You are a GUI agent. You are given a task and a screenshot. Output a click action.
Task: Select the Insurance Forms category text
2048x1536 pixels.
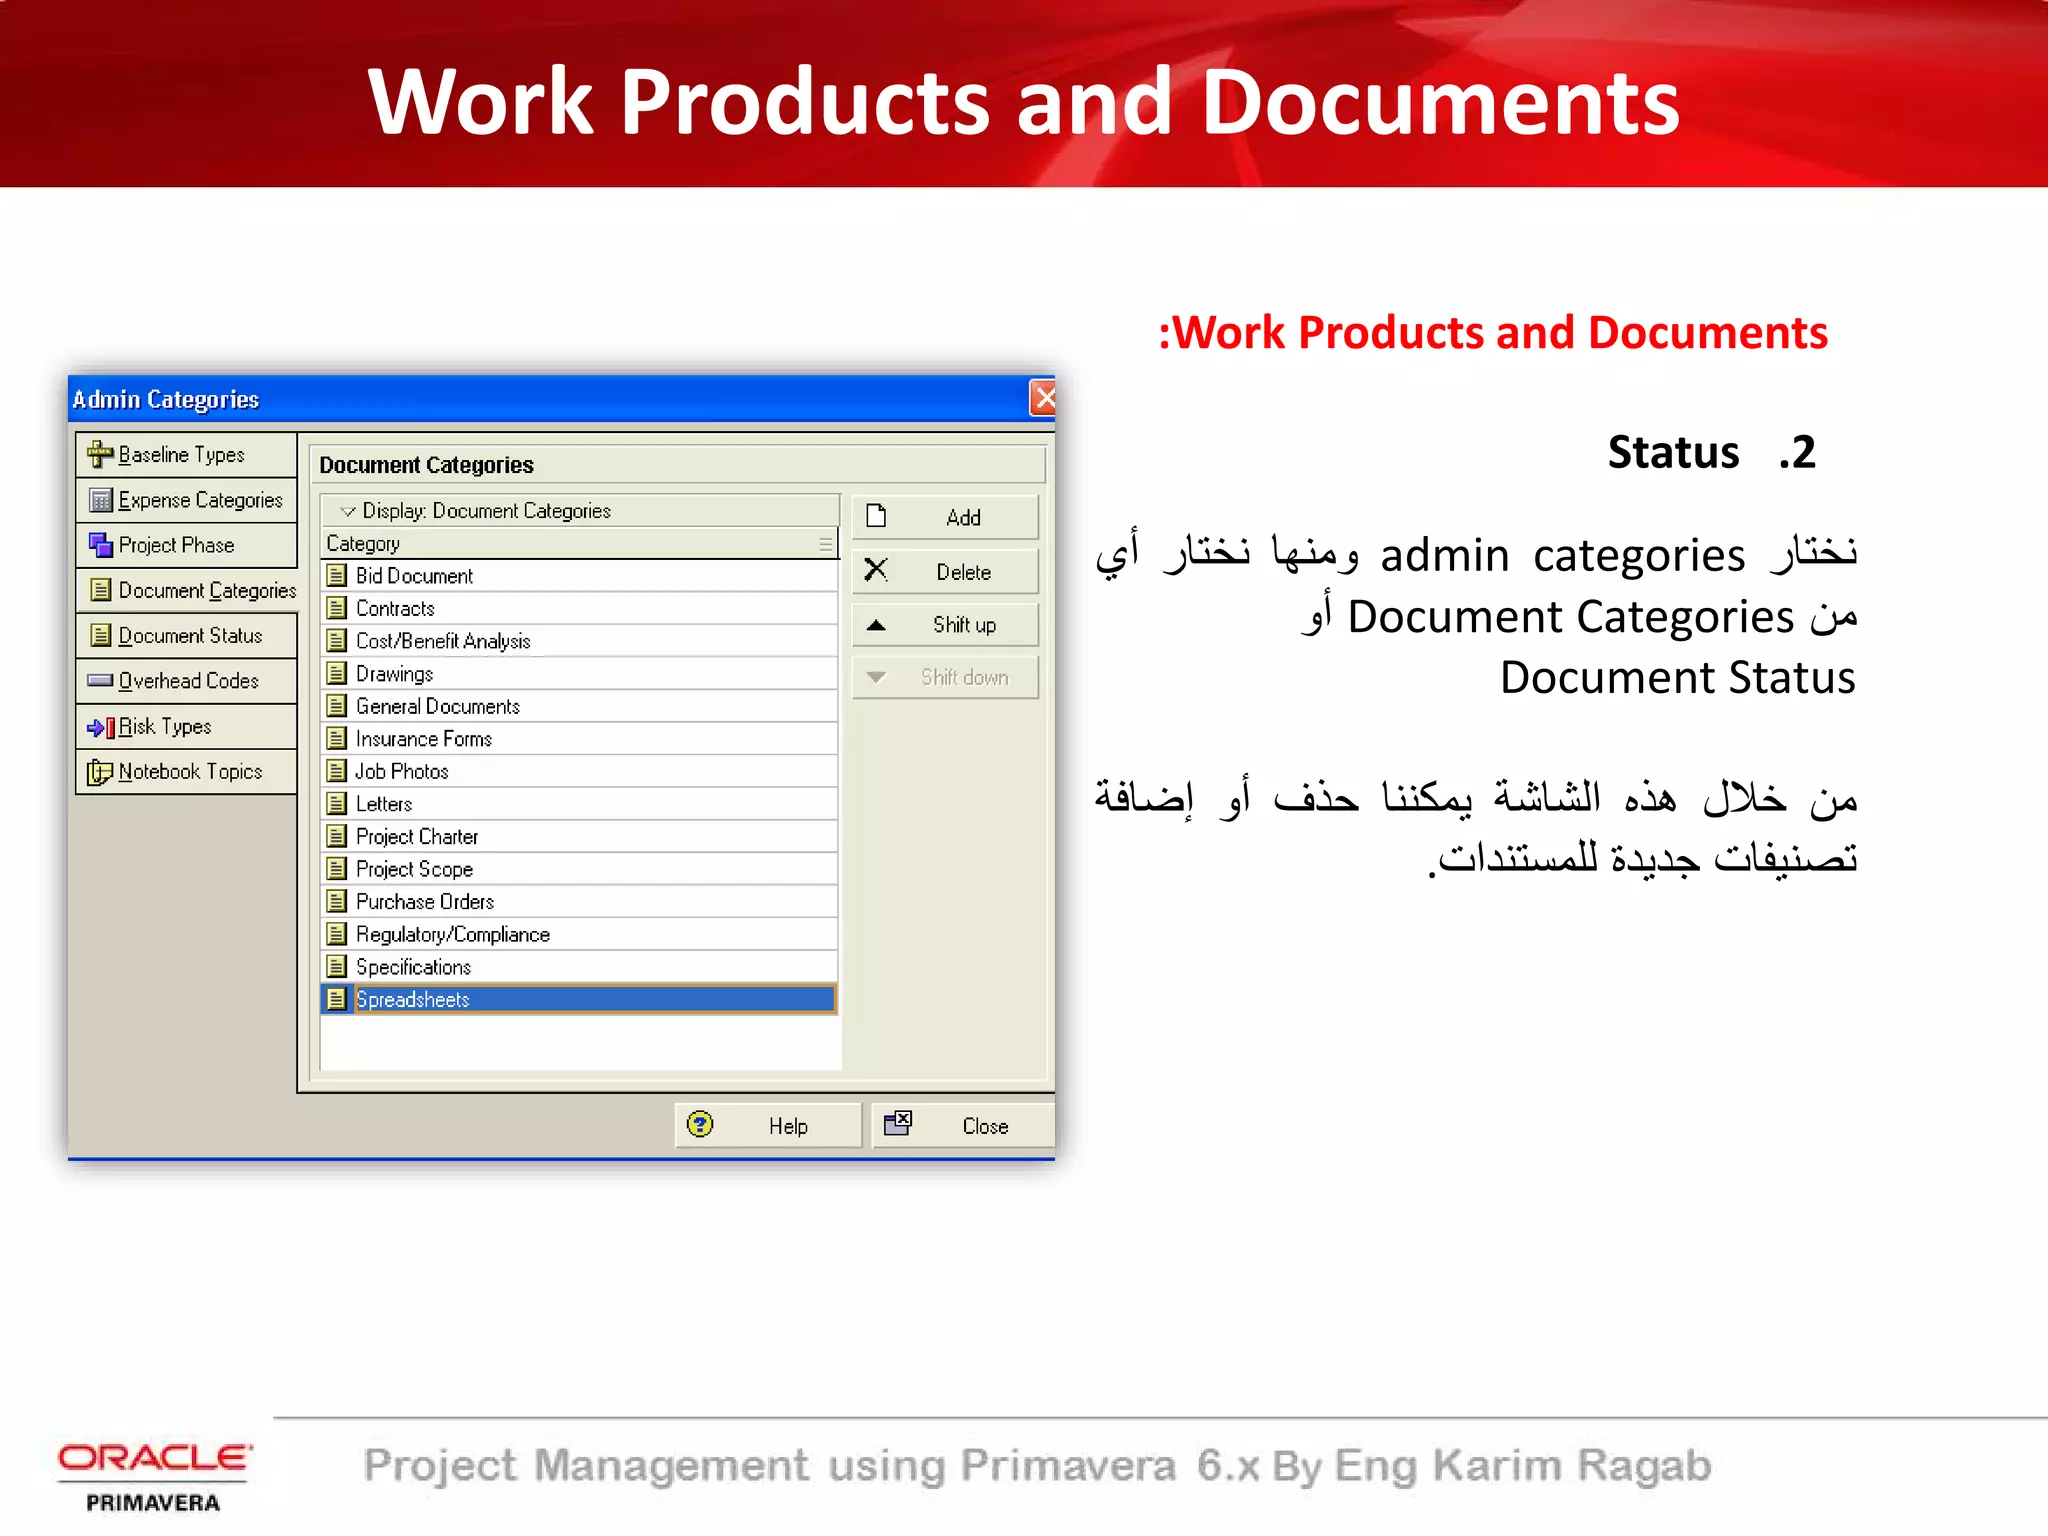pos(424,739)
